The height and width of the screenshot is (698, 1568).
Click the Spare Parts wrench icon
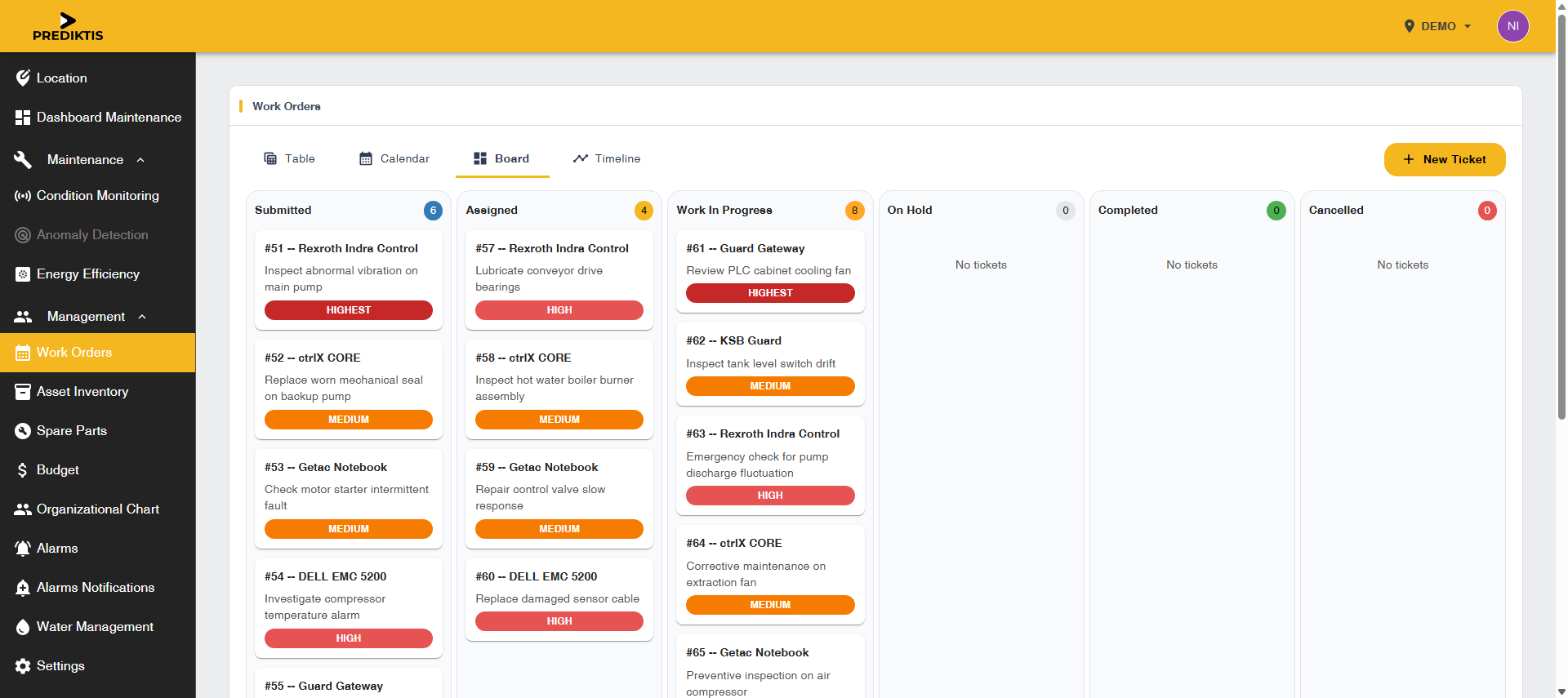pyautogui.click(x=23, y=431)
